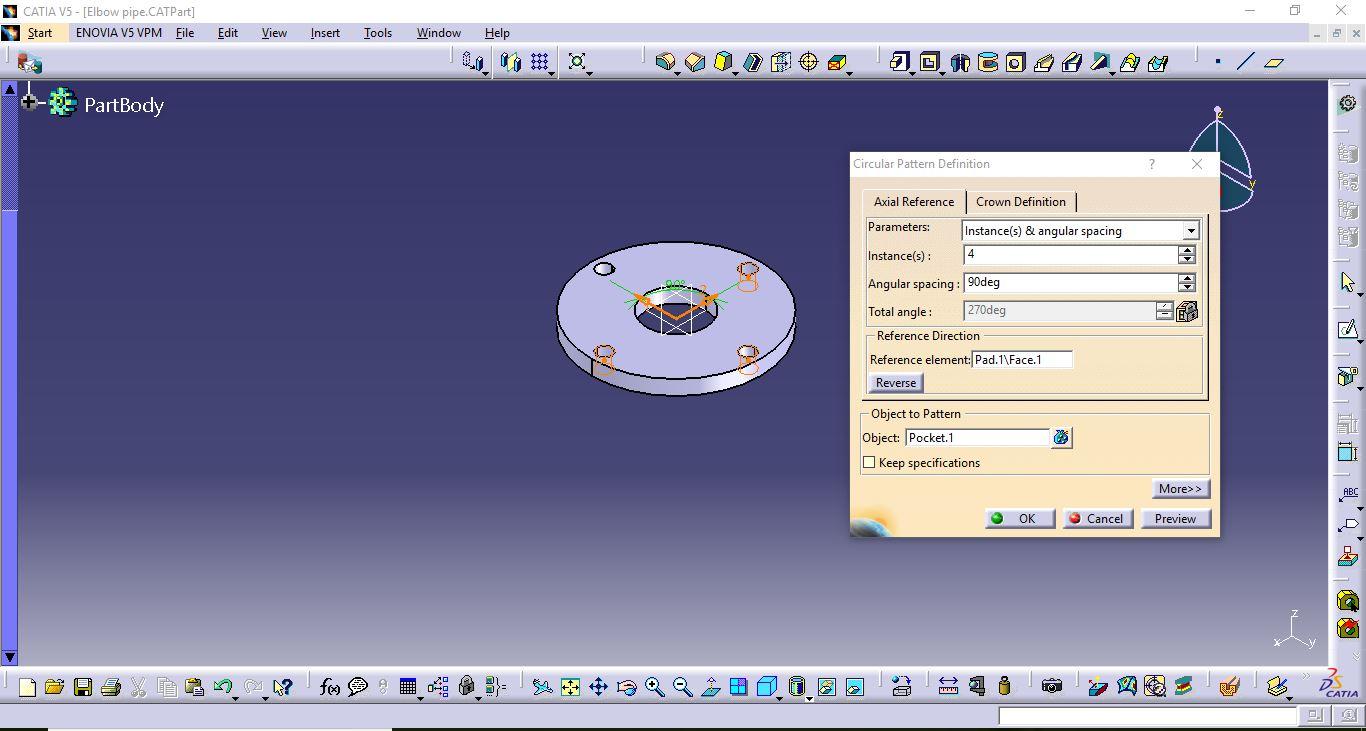Increase the Instance(s) count with up arrow
Image resolution: width=1366 pixels, height=731 pixels.
(x=1186, y=250)
